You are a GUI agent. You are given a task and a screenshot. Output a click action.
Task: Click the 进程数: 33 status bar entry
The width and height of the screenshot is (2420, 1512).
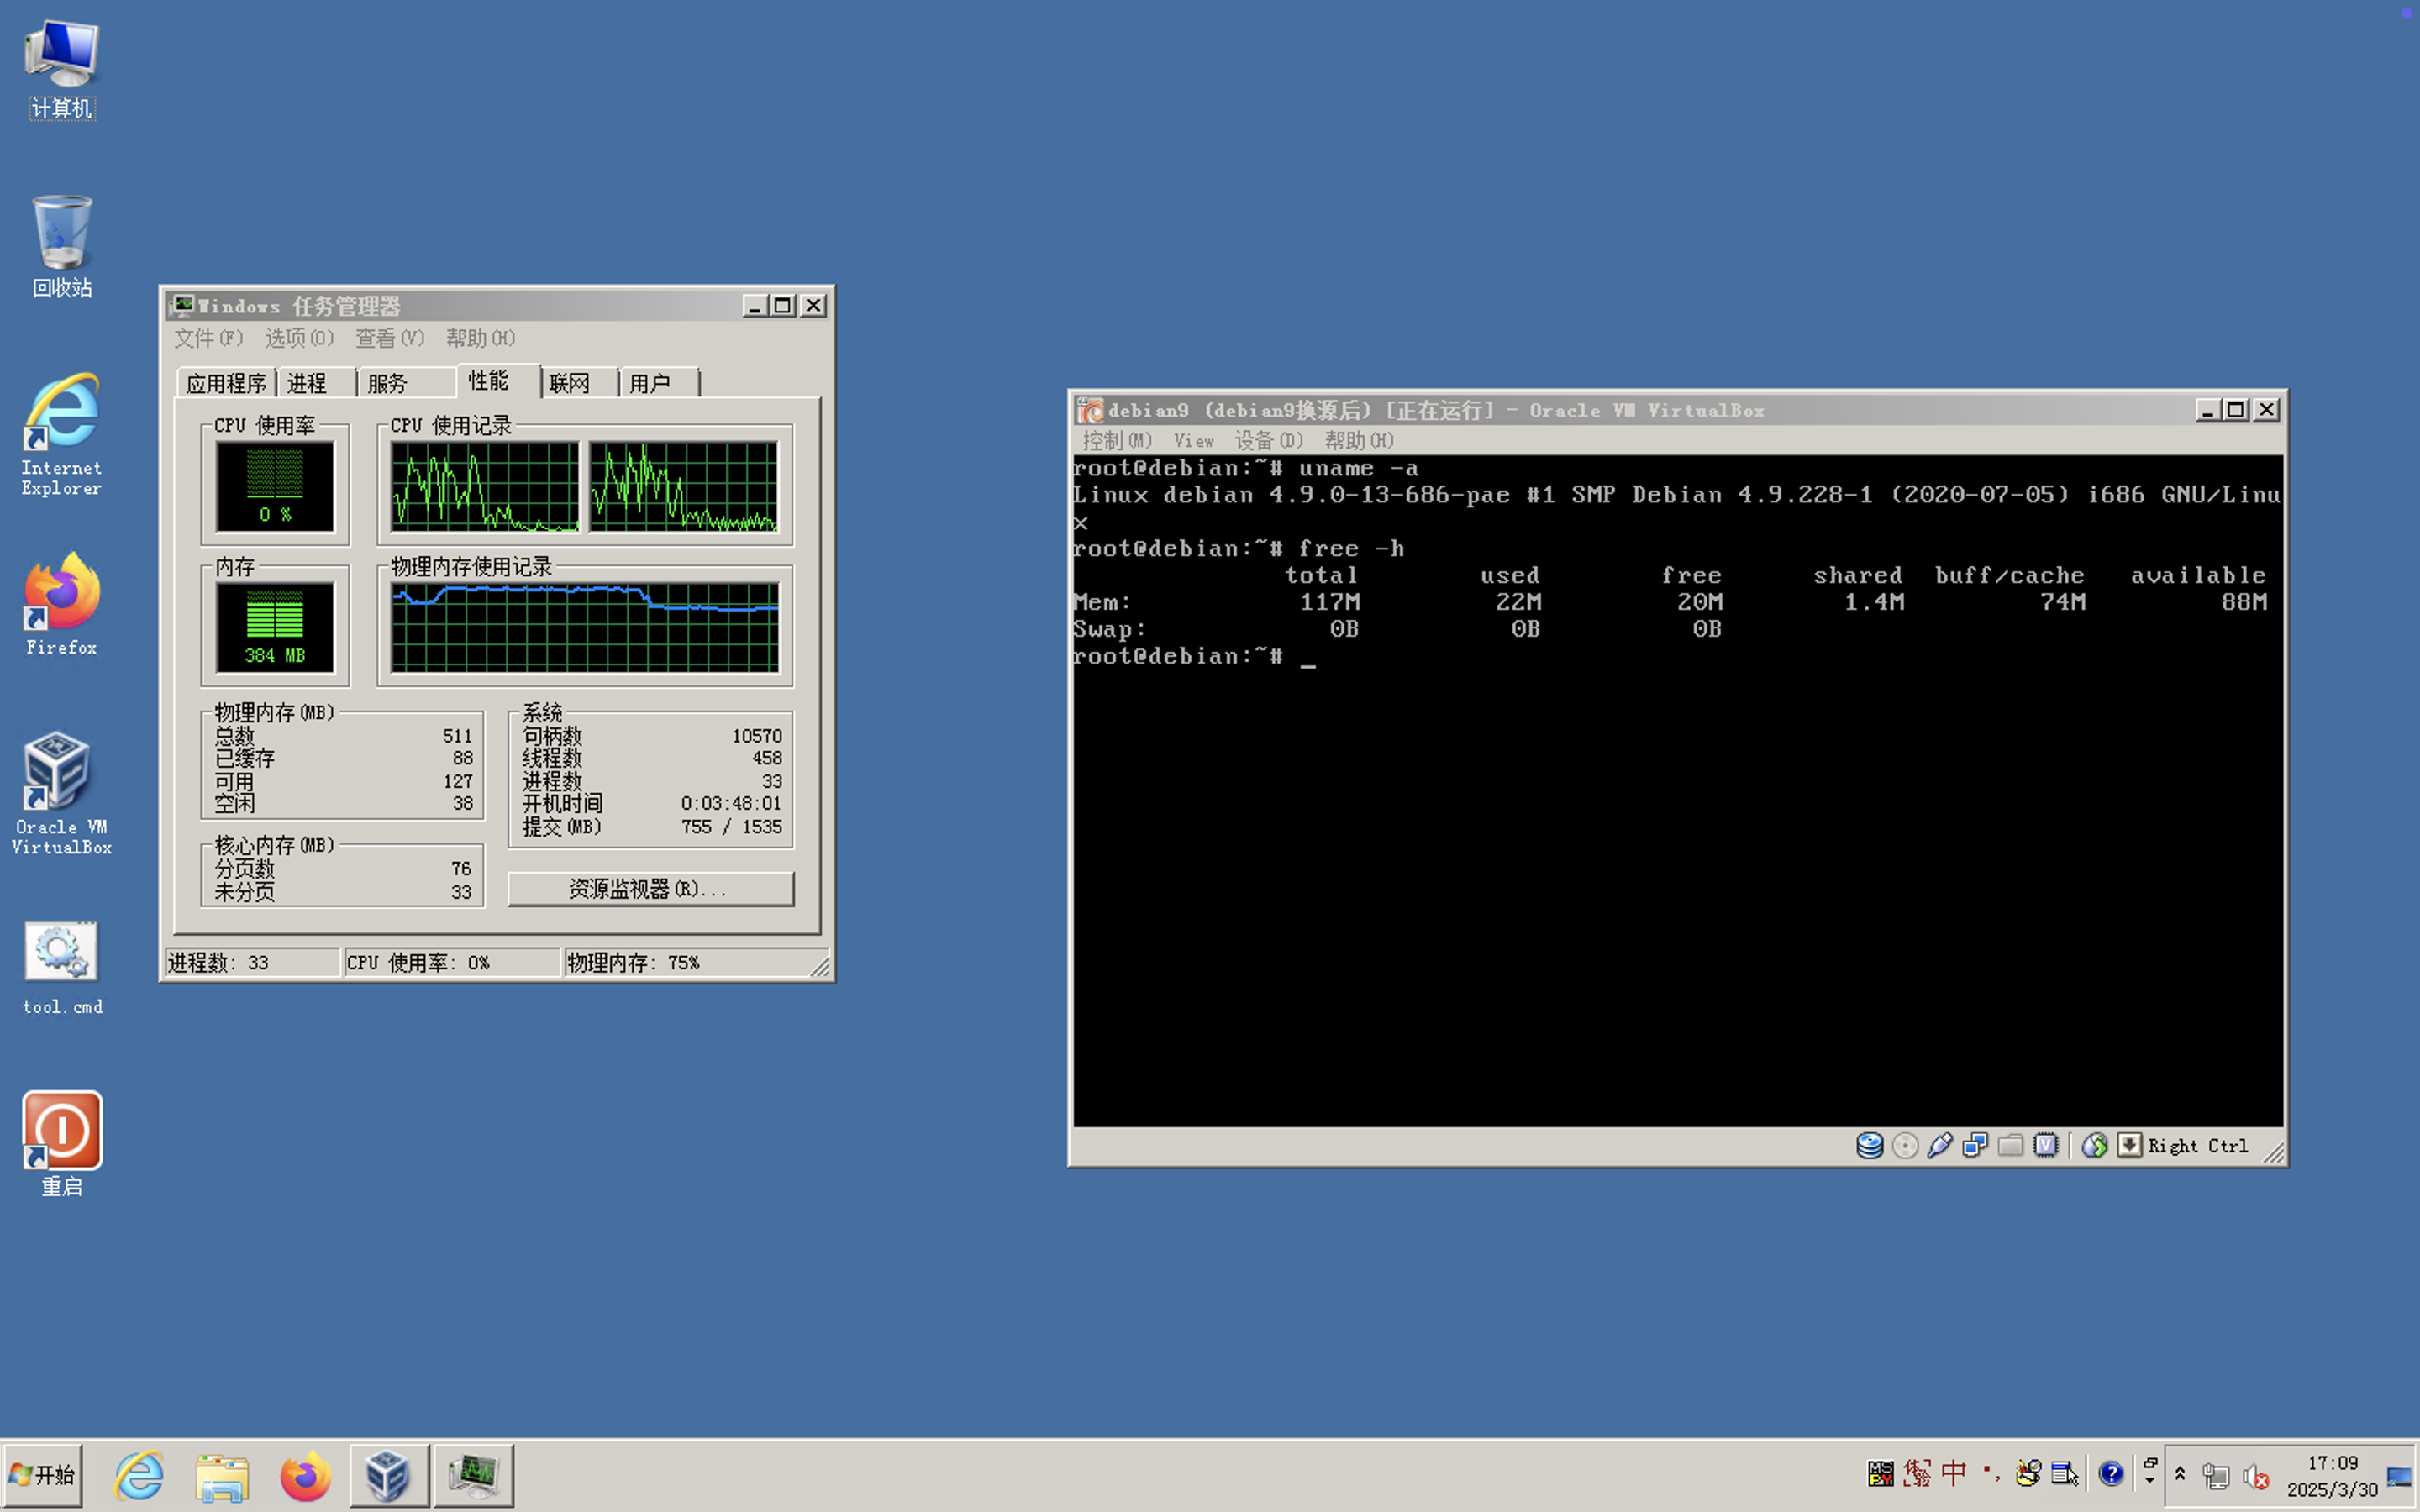252,962
